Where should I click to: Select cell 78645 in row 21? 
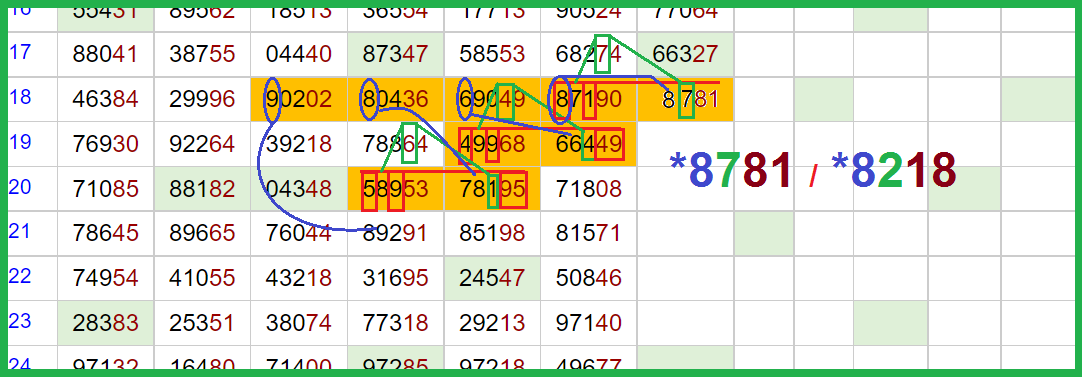pyautogui.click(x=106, y=233)
